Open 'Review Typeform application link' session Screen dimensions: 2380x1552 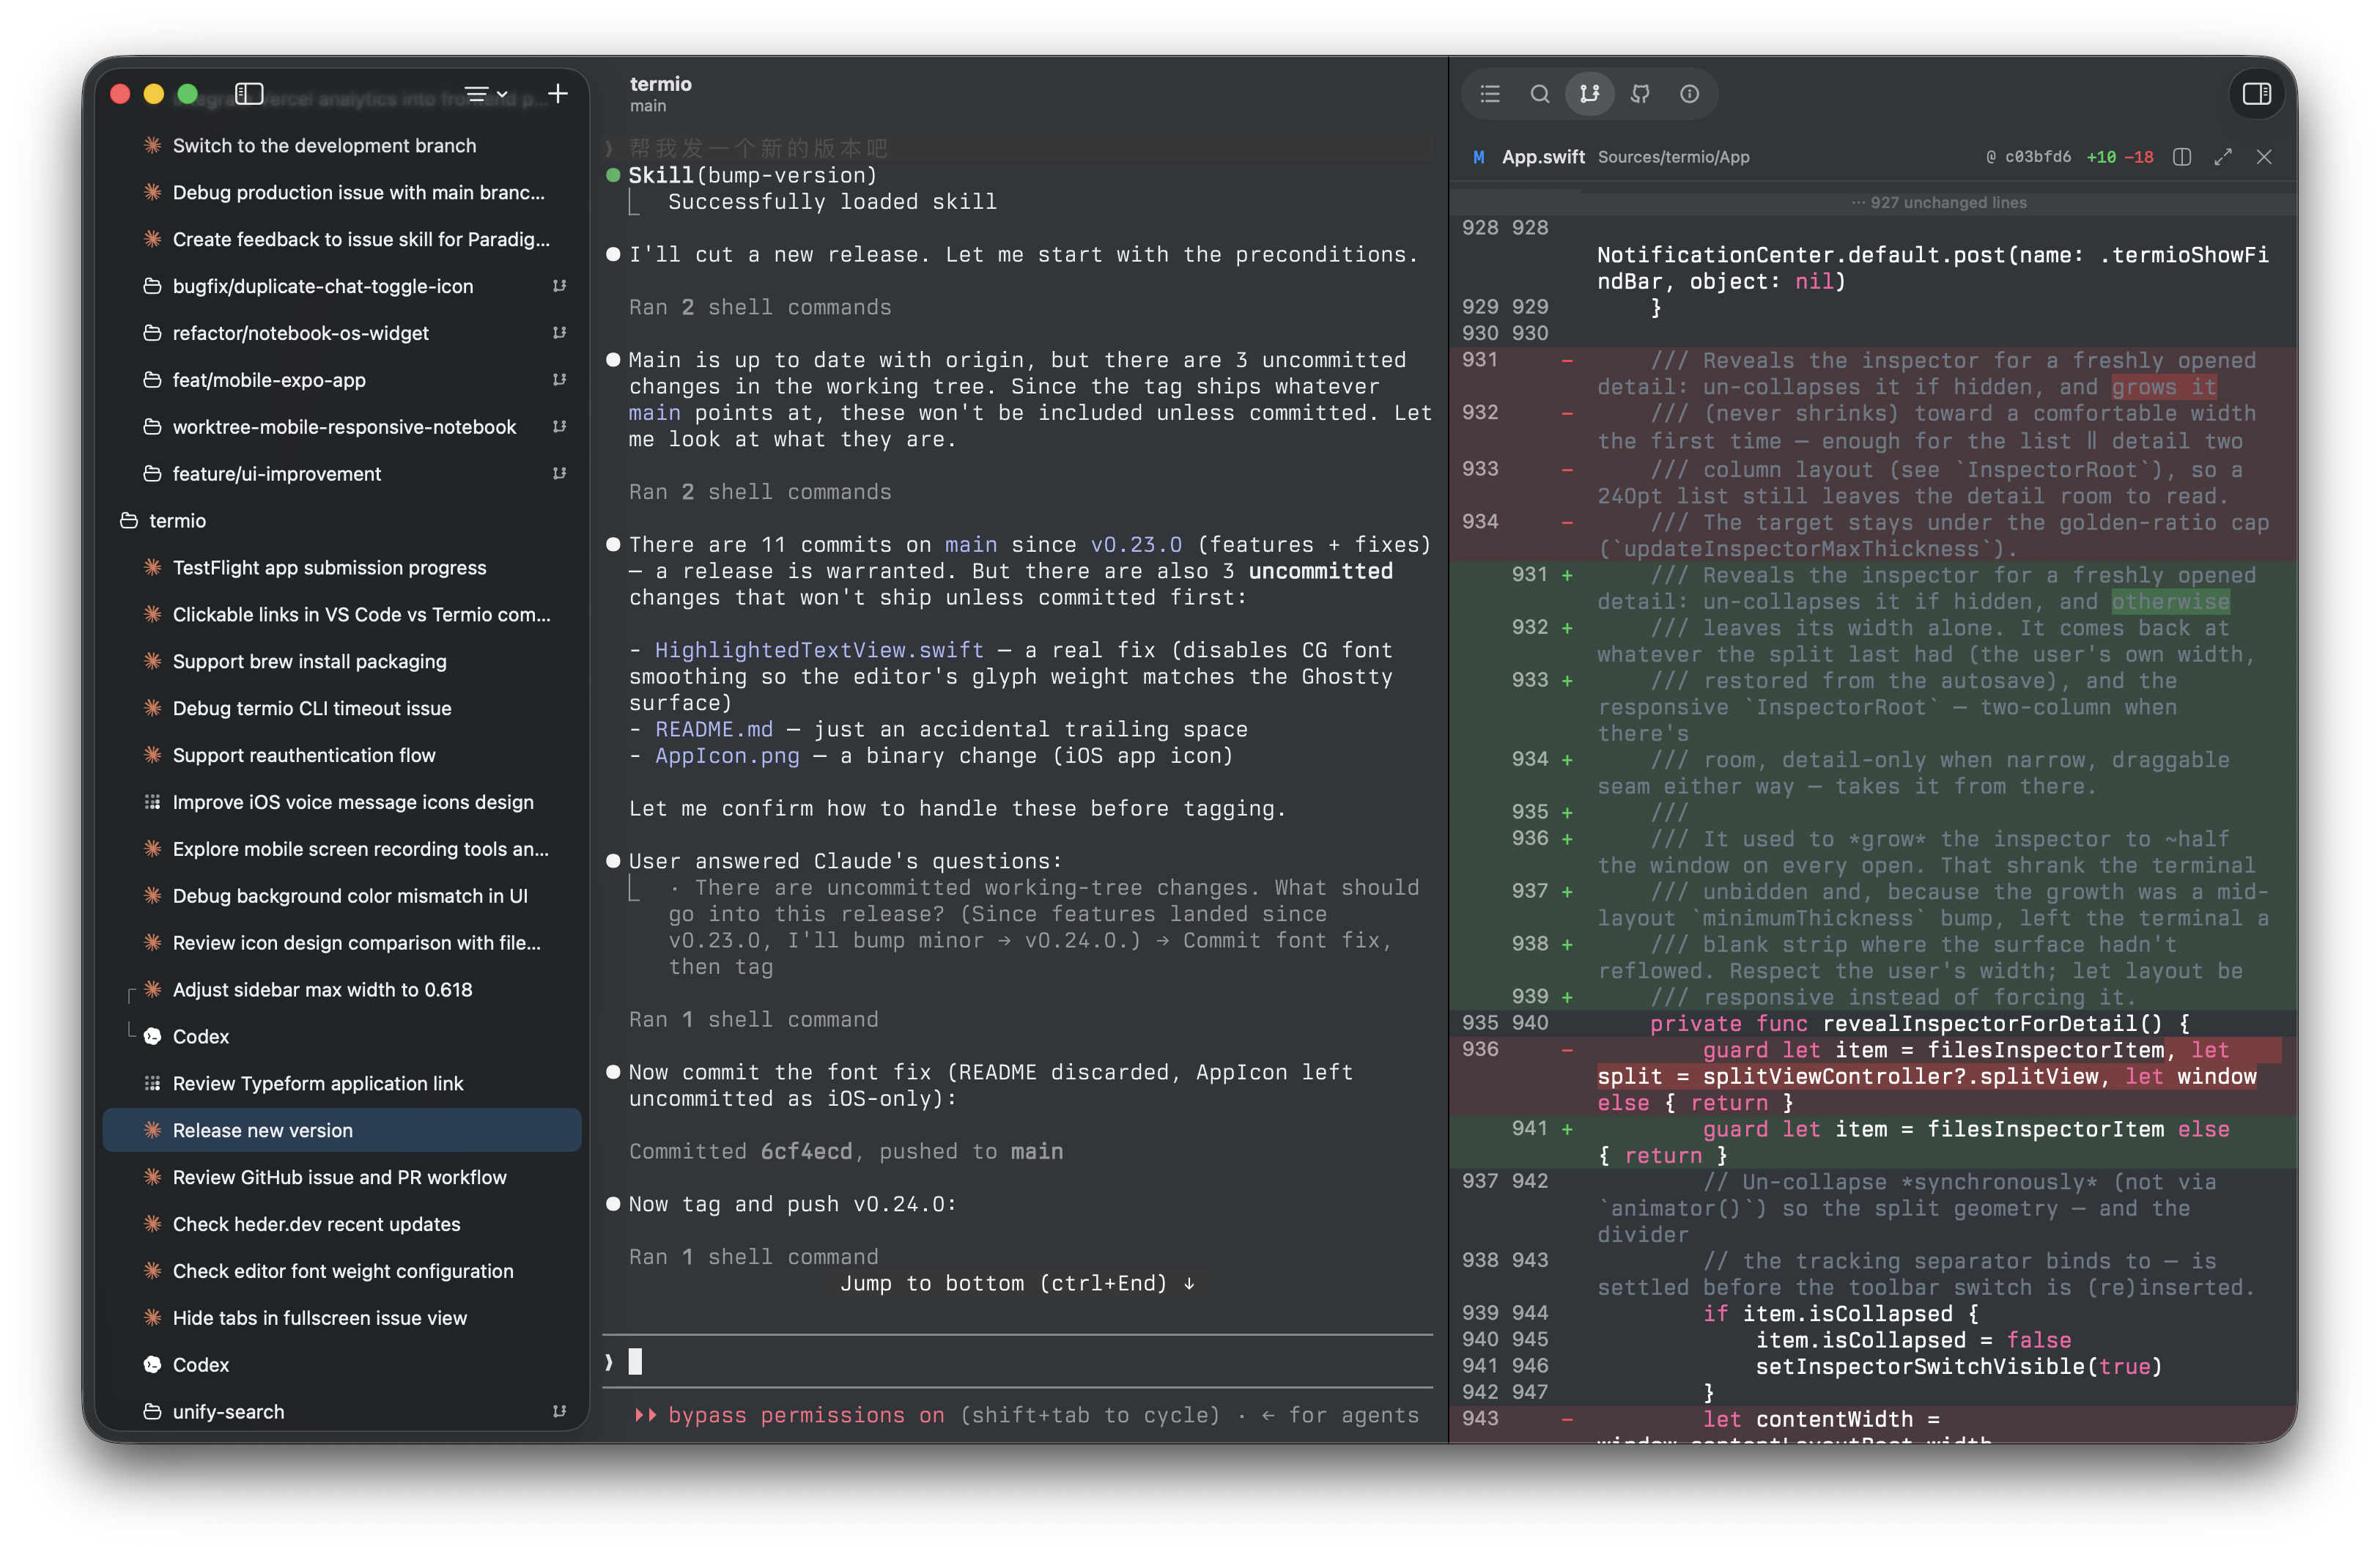[342, 1084]
